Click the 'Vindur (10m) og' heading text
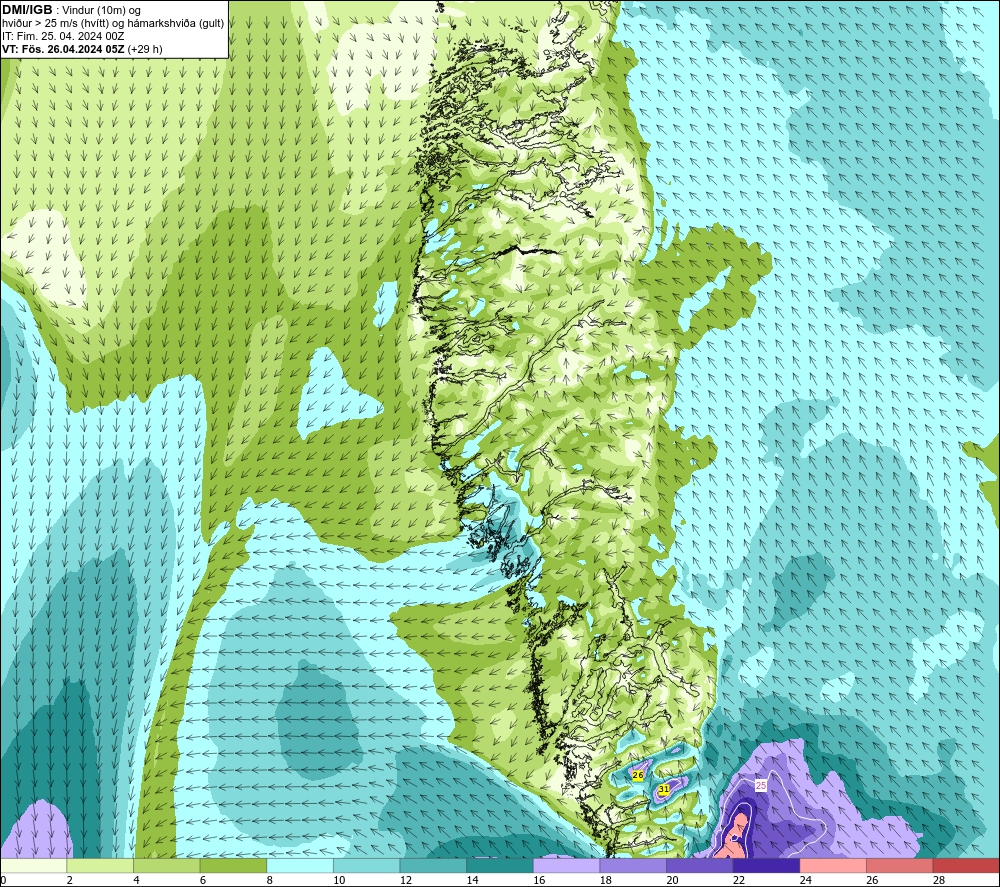Screen dimensions: 1000x887 click(102, 11)
